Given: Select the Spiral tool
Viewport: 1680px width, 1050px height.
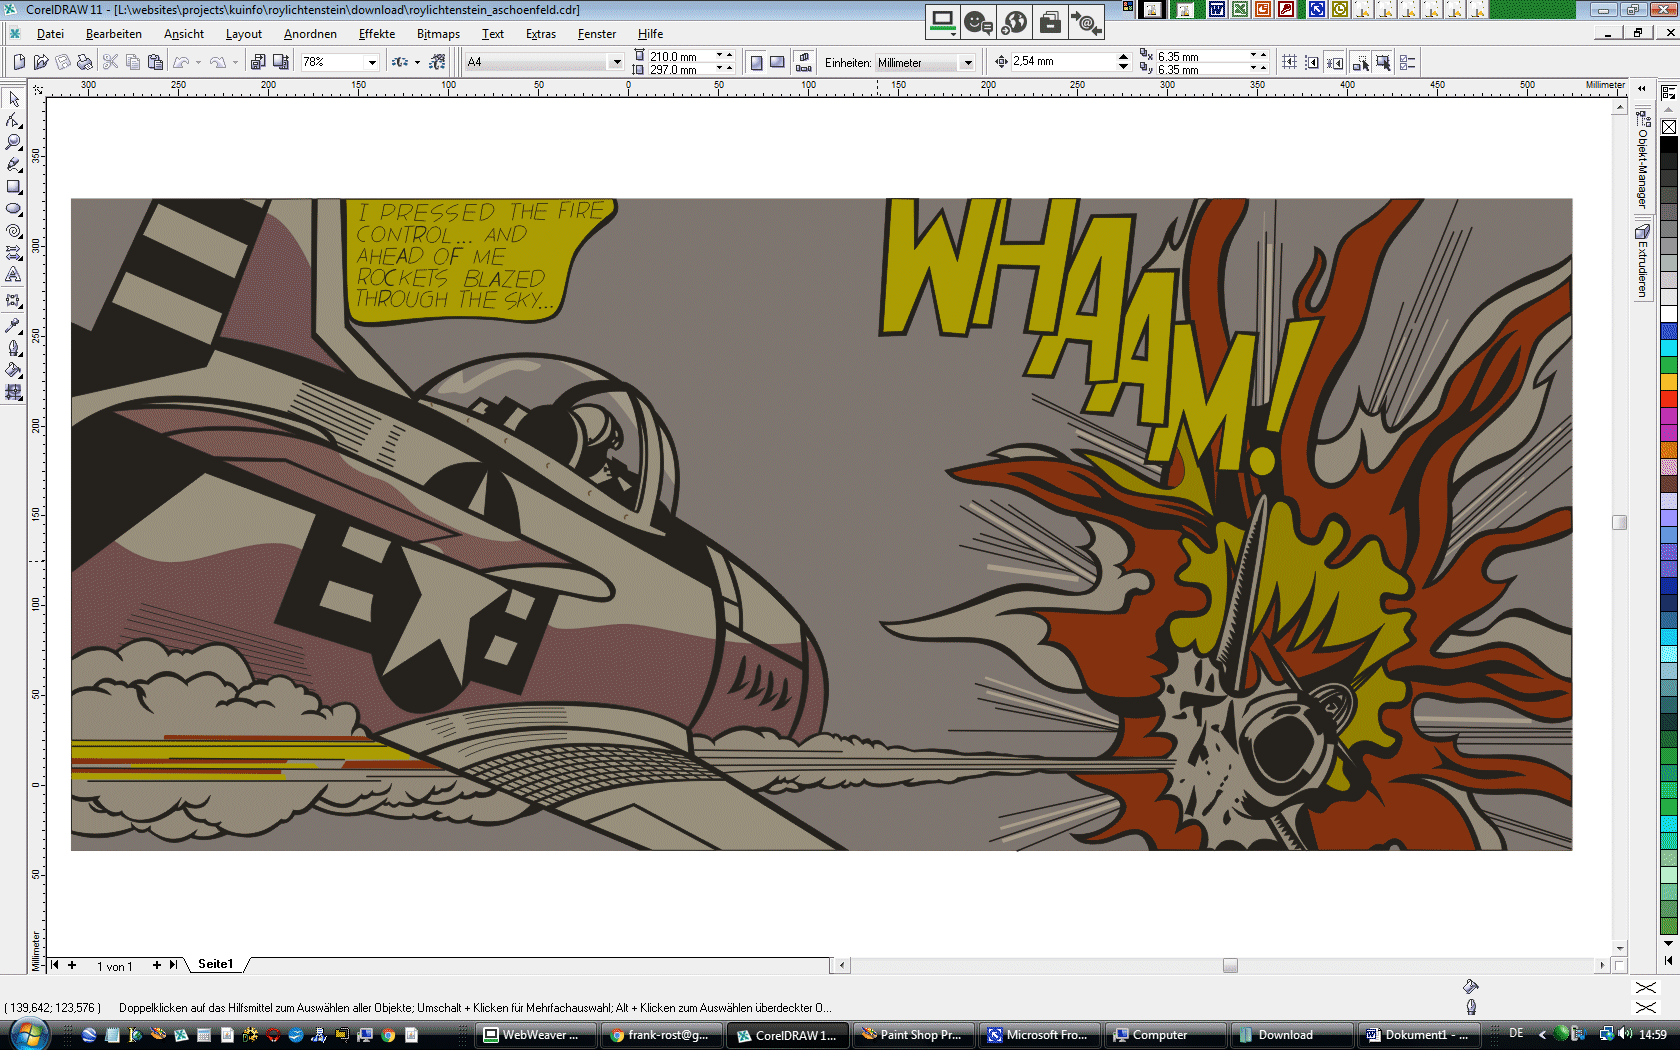Looking at the screenshot, I should coord(14,231).
